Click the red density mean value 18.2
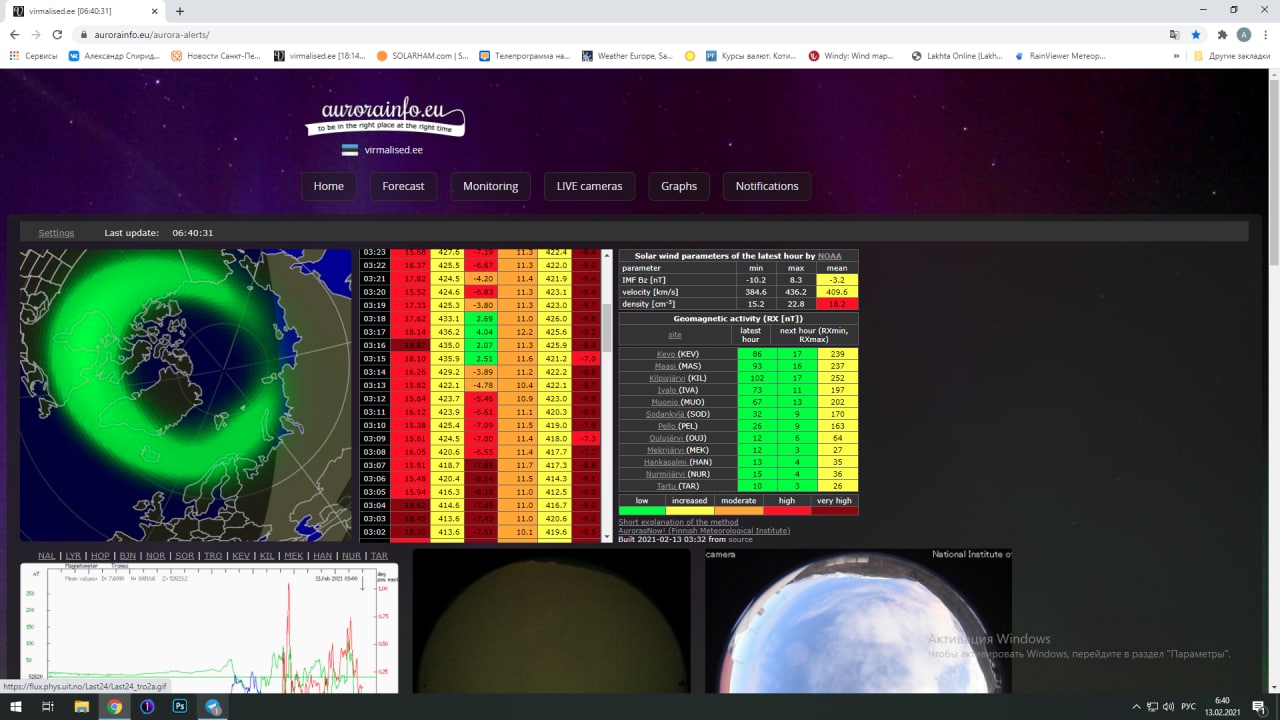The width and height of the screenshot is (1280, 720). coord(837,304)
